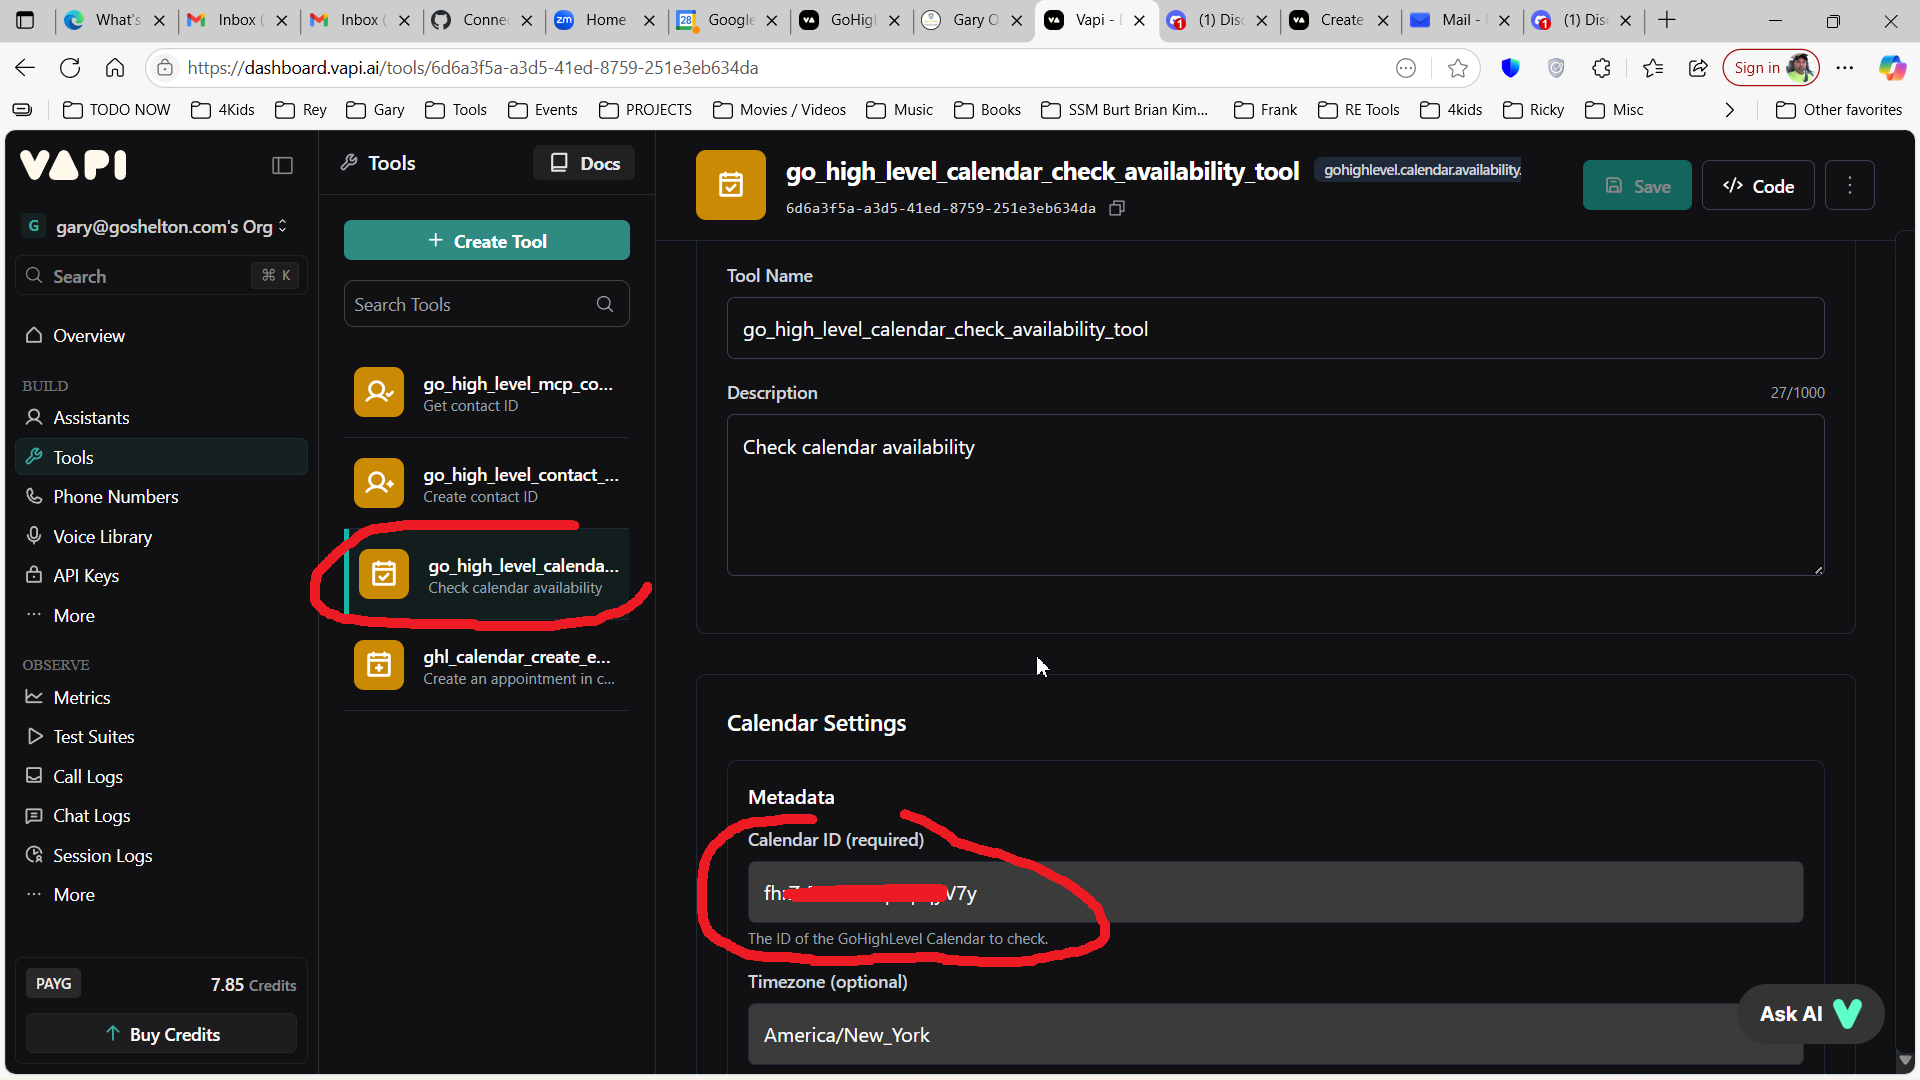The width and height of the screenshot is (1920, 1080).
Task: Click the large calendar tool header icon
Action: (731, 185)
